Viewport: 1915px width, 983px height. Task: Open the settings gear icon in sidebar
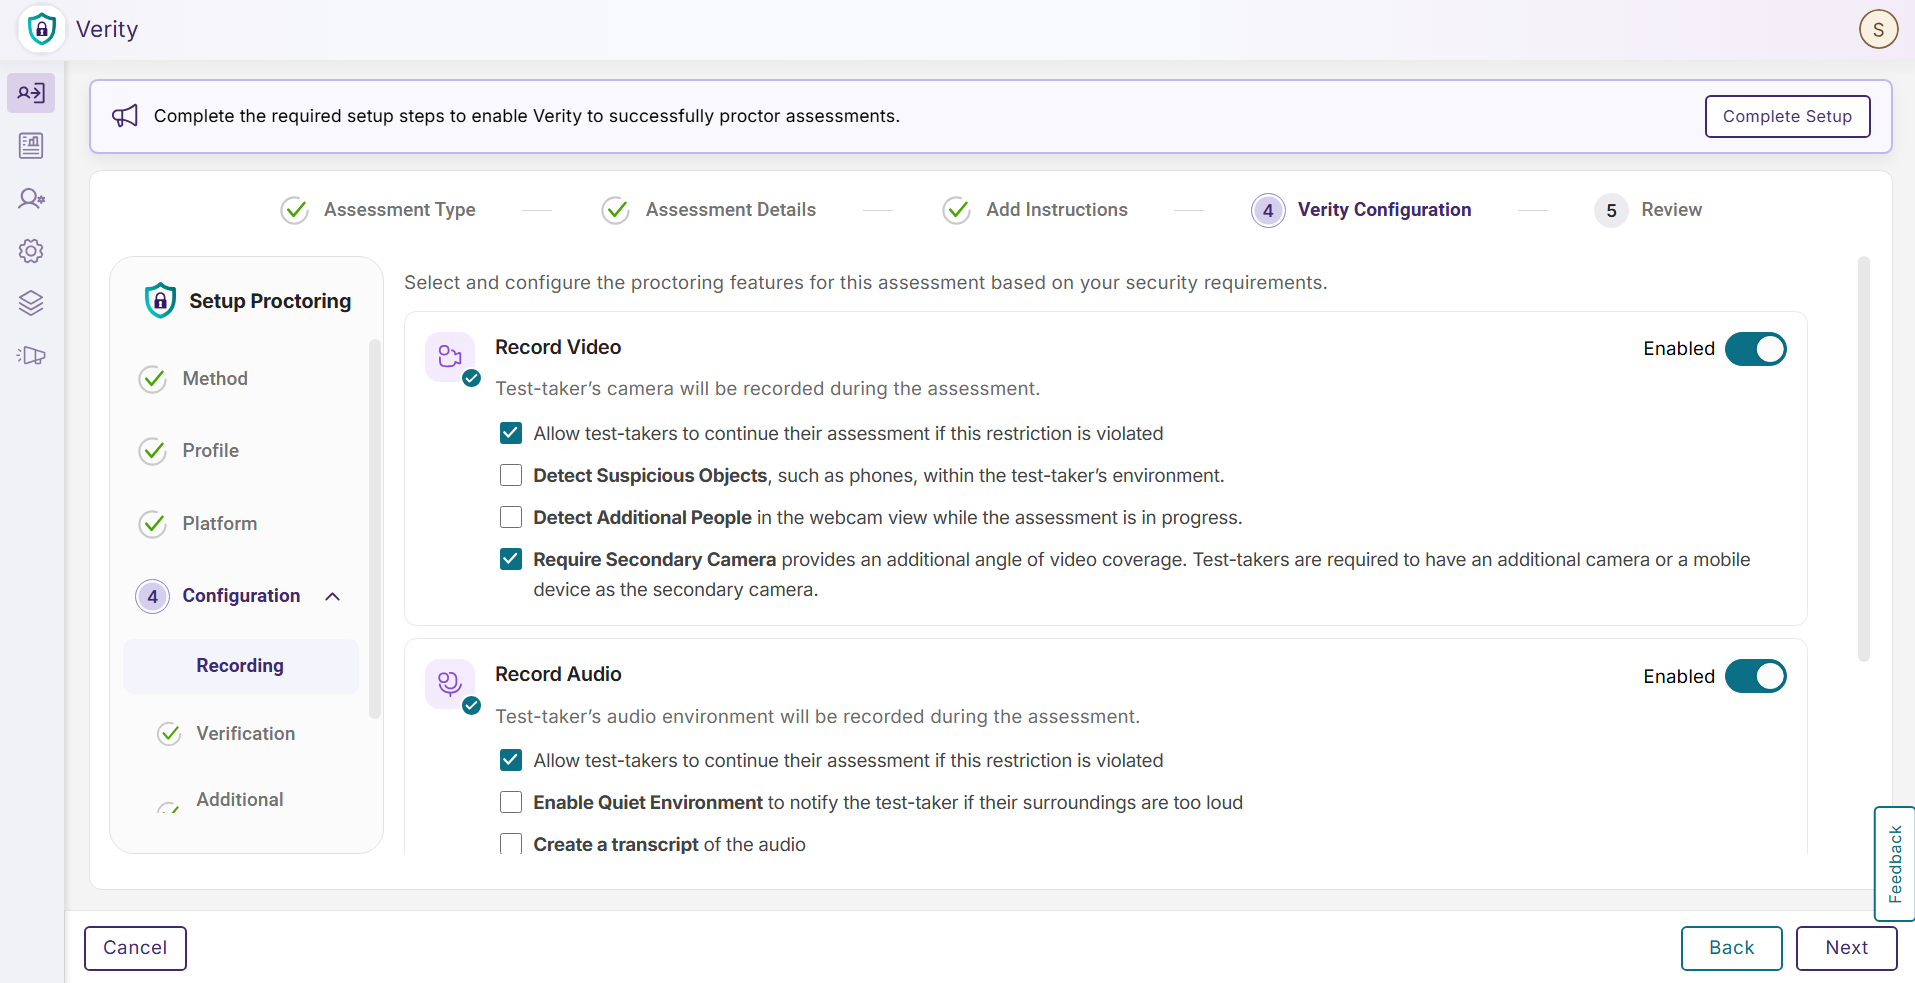pos(31,251)
